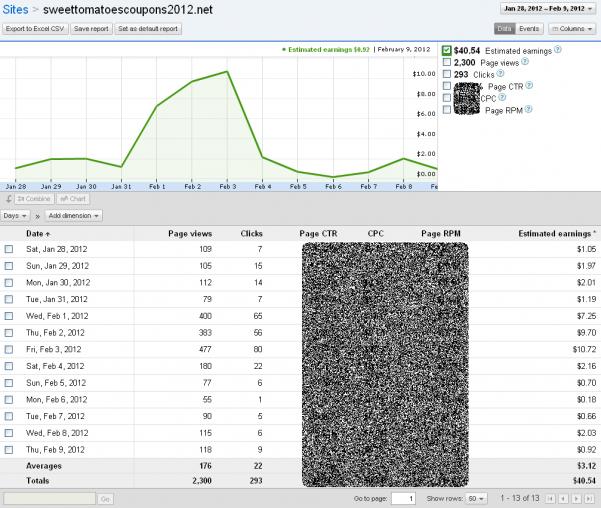
Task: Open help icon next to Page views
Action: coord(525,61)
